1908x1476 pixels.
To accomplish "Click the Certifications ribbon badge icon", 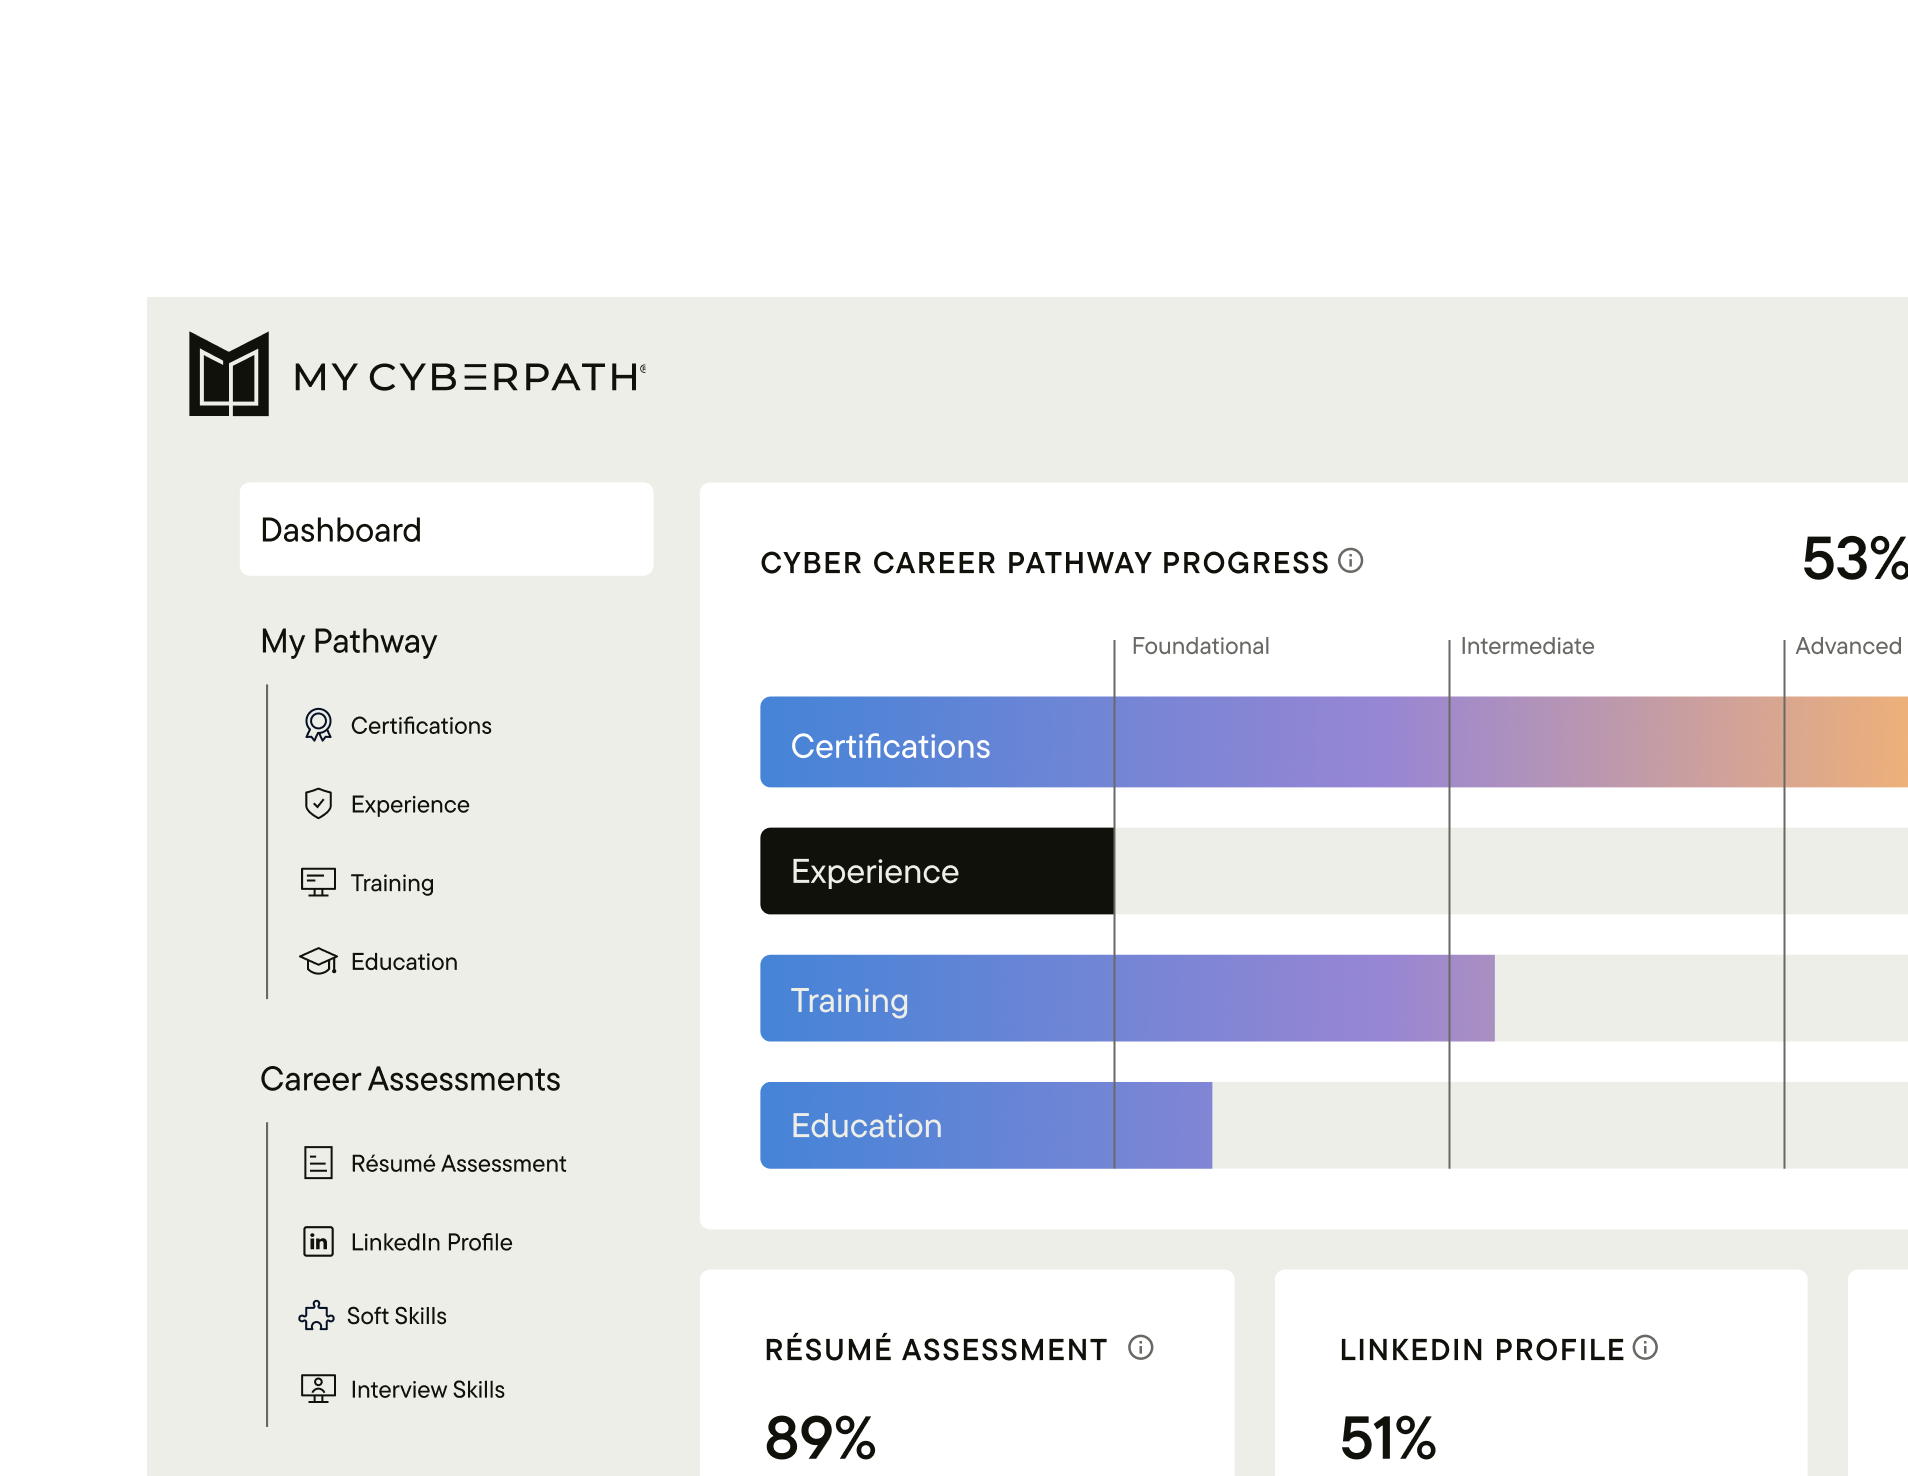I will point(318,725).
